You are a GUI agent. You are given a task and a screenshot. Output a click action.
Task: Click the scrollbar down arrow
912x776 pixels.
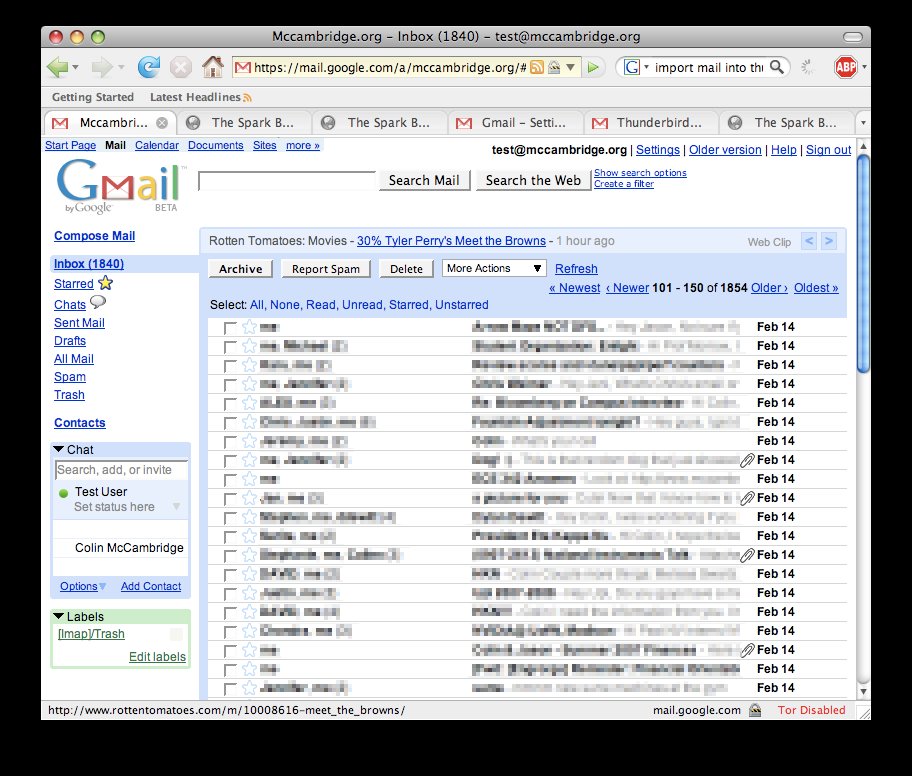coord(864,691)
